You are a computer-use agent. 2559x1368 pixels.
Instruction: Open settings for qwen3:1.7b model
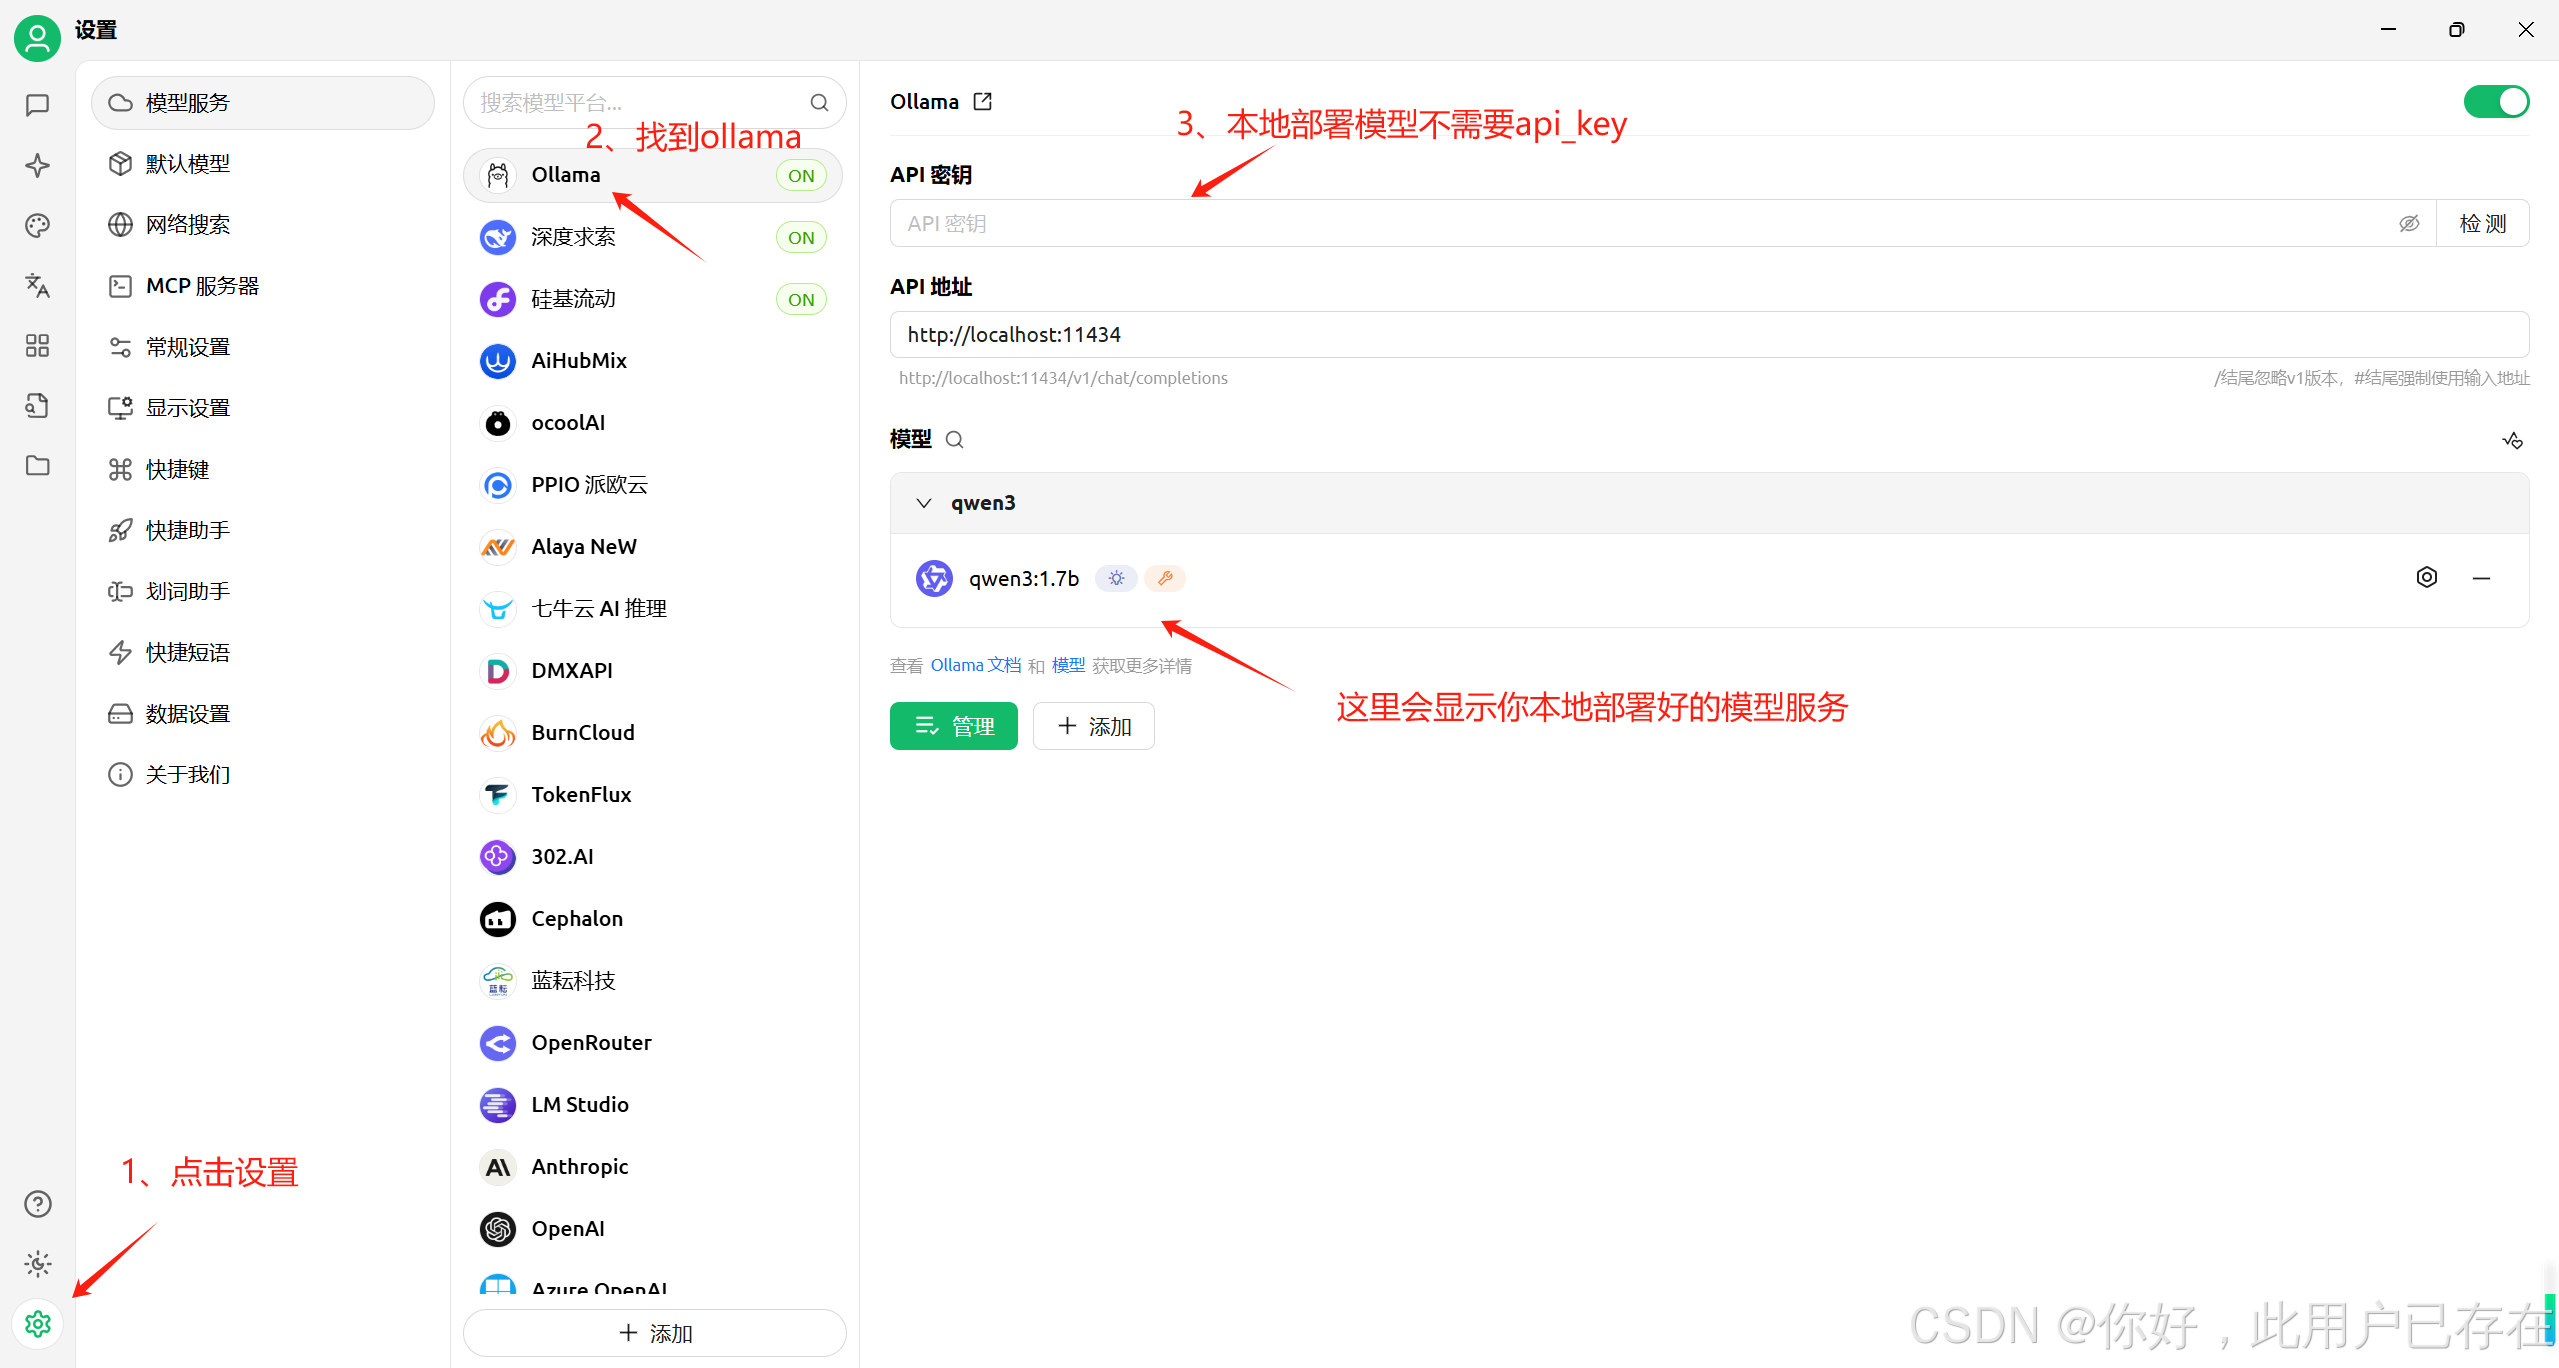click(2426, 577)
